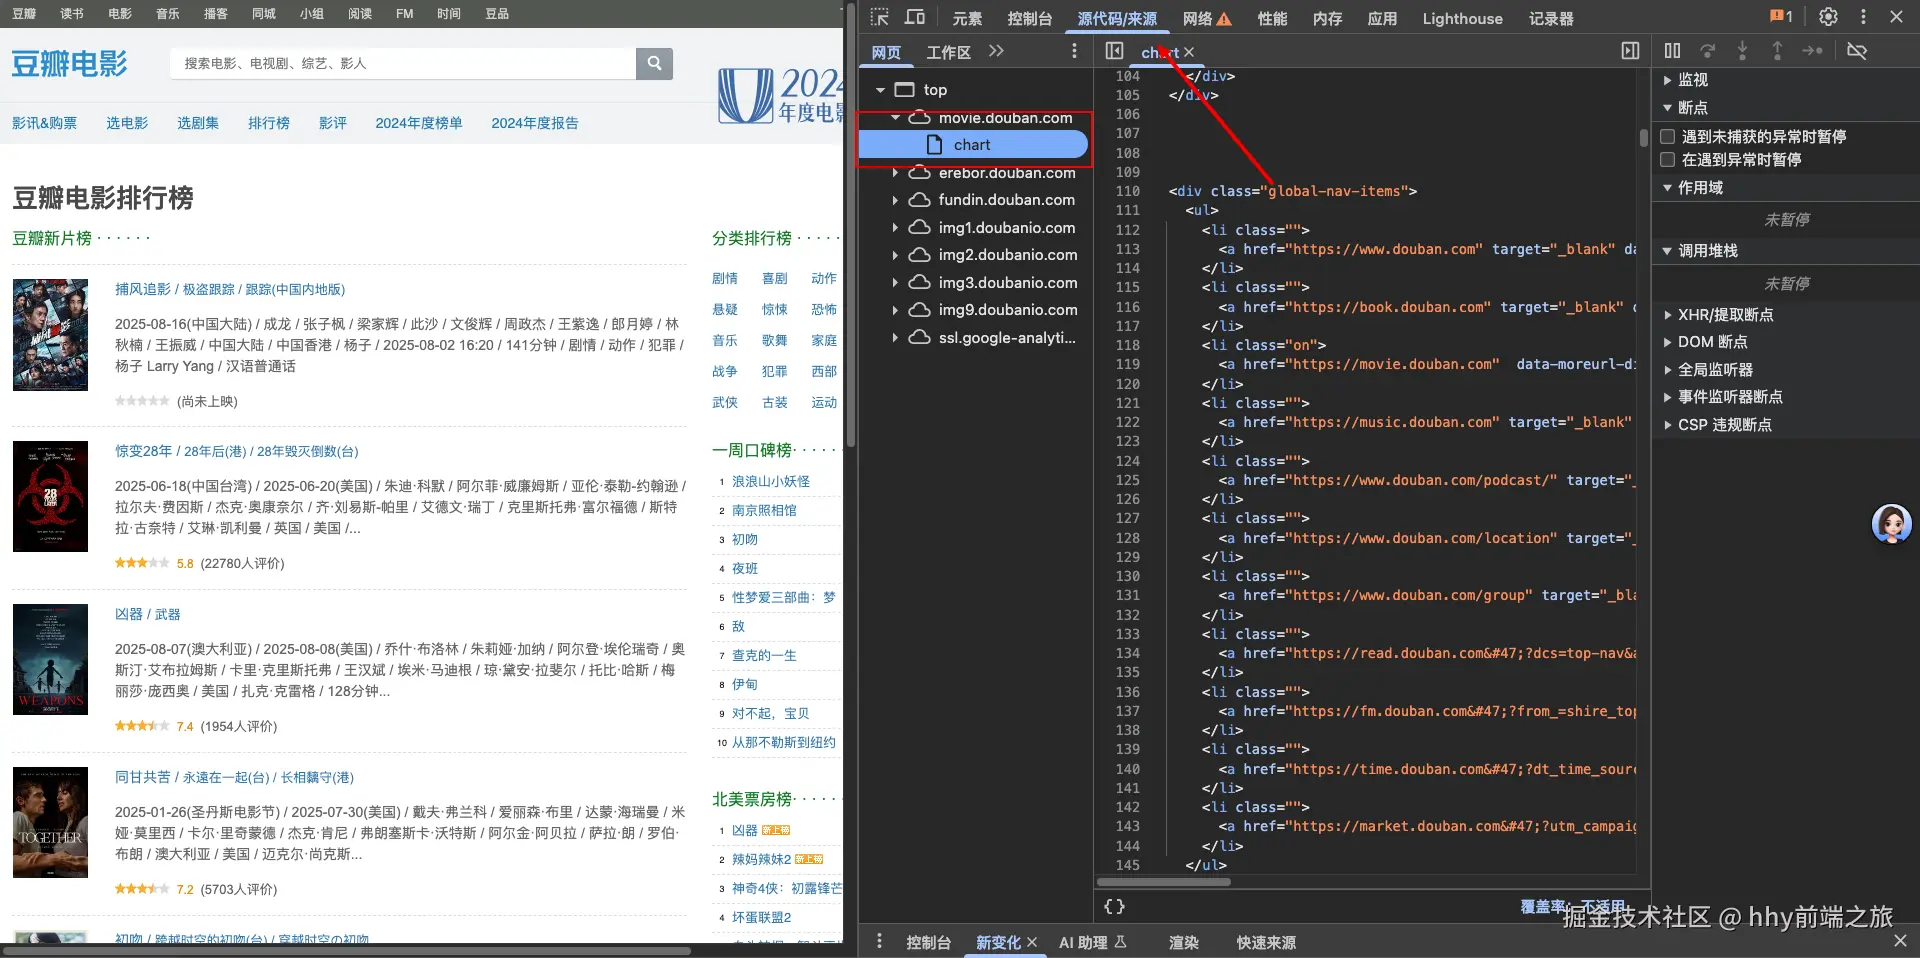This screenshot has width=1920, height=958.
Task: Show more navigator tabs chevron
Action: pyautogui.click(x=996, y=51)
